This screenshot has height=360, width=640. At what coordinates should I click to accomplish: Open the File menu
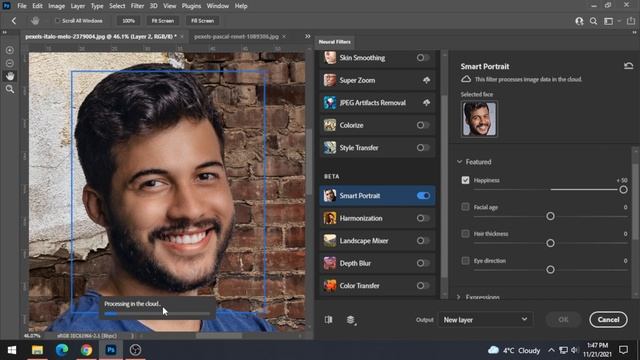click(x=22, y=6)
